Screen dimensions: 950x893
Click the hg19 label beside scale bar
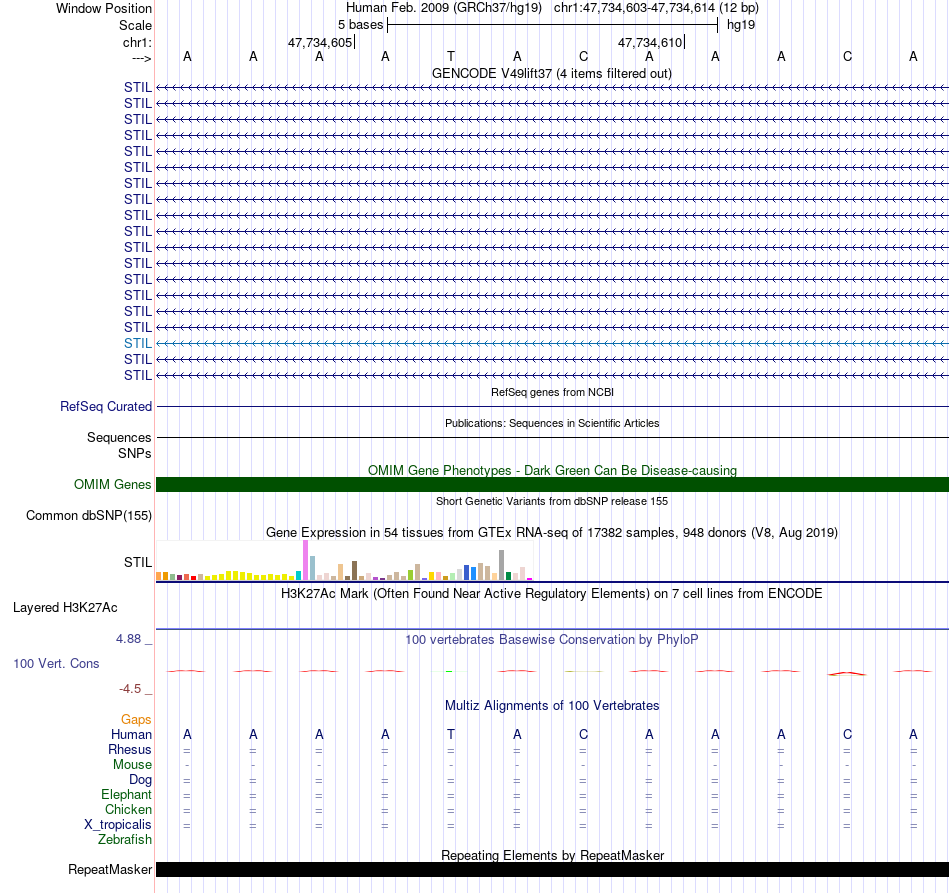(741, 25)
